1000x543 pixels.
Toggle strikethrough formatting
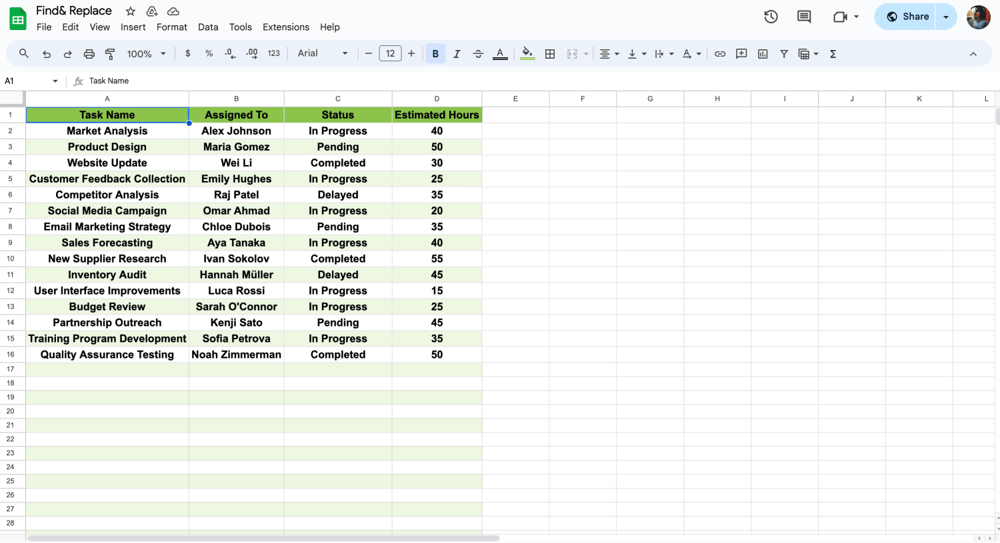pos(478,54)
